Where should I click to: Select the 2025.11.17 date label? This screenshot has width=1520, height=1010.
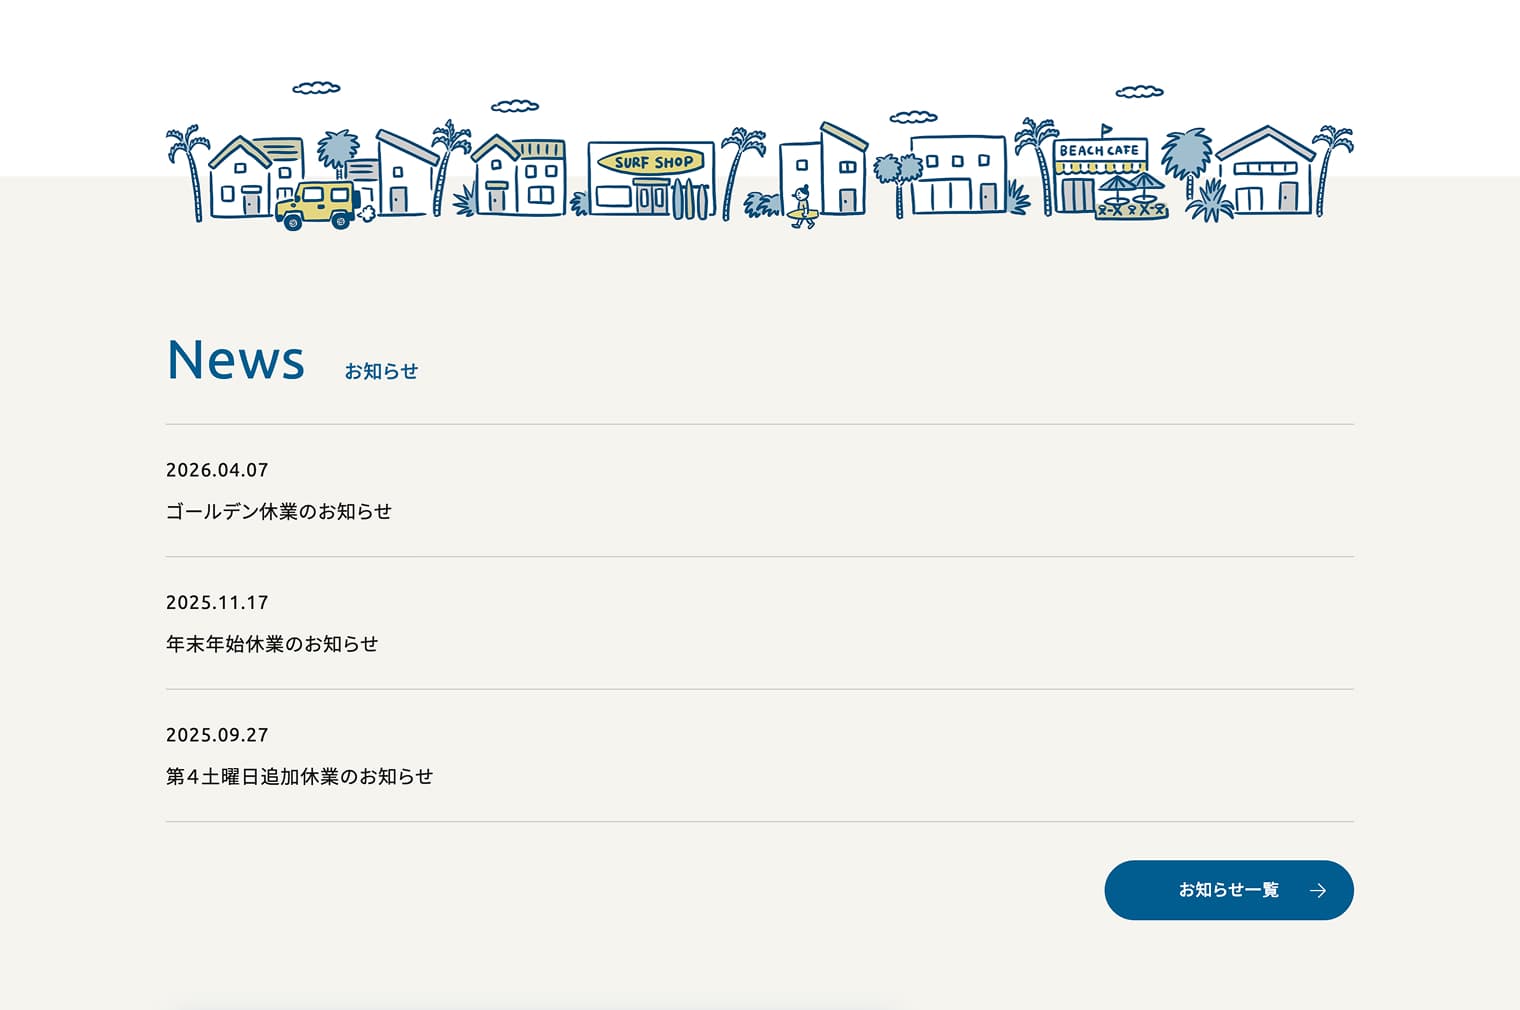click(x=217, y=603)
